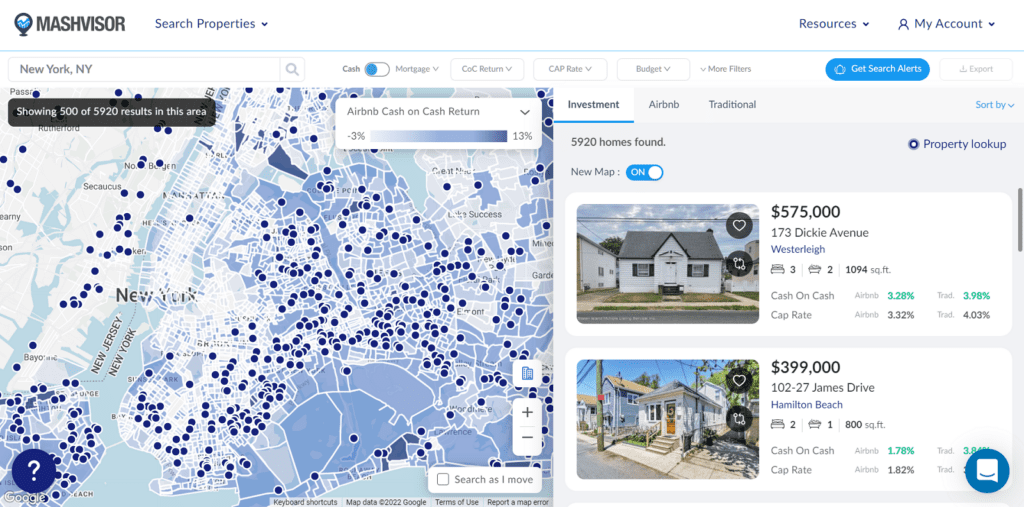Image resolution: width=1024 pixels, height=507 pixels.
Task: Zoom out on the map
Action: (527, 439)
